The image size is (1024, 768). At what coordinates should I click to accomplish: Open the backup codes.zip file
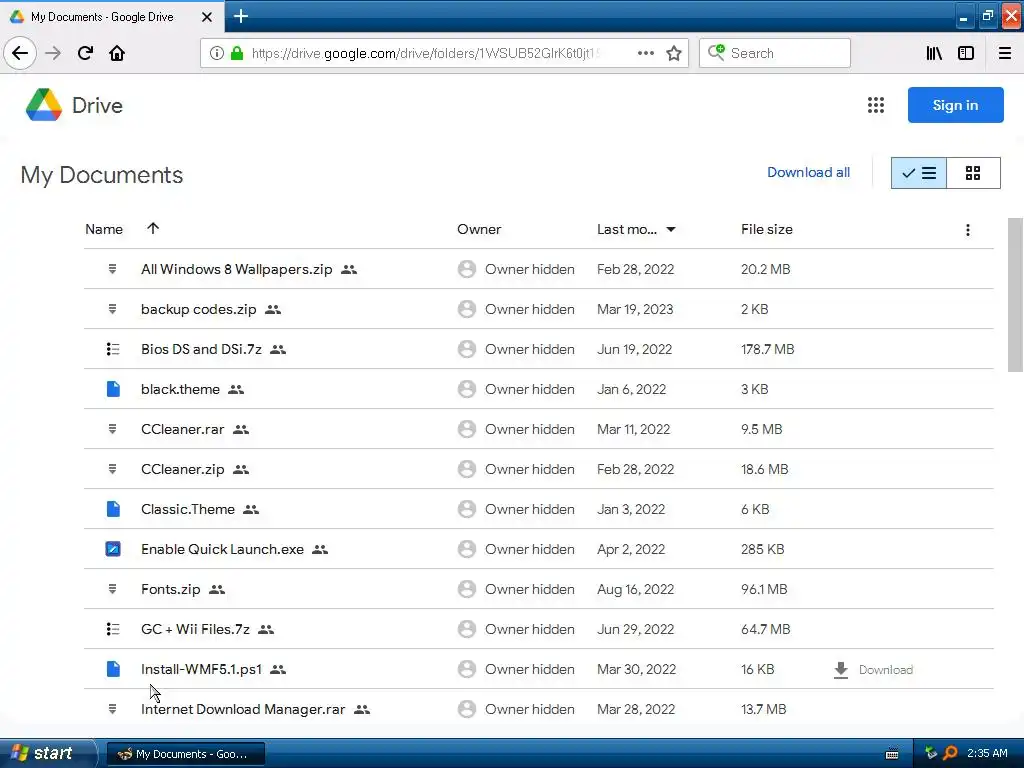pyautogui.click(x=199, y=310)
